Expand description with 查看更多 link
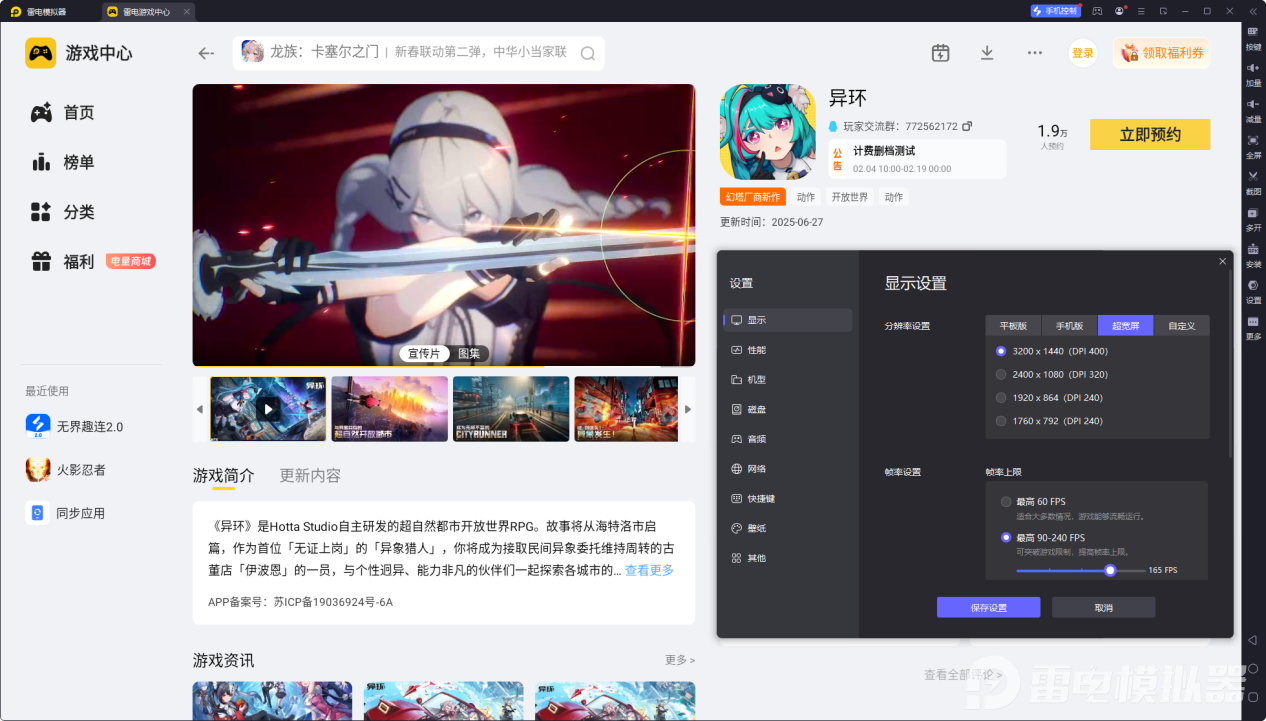 [x=649, y=570]
